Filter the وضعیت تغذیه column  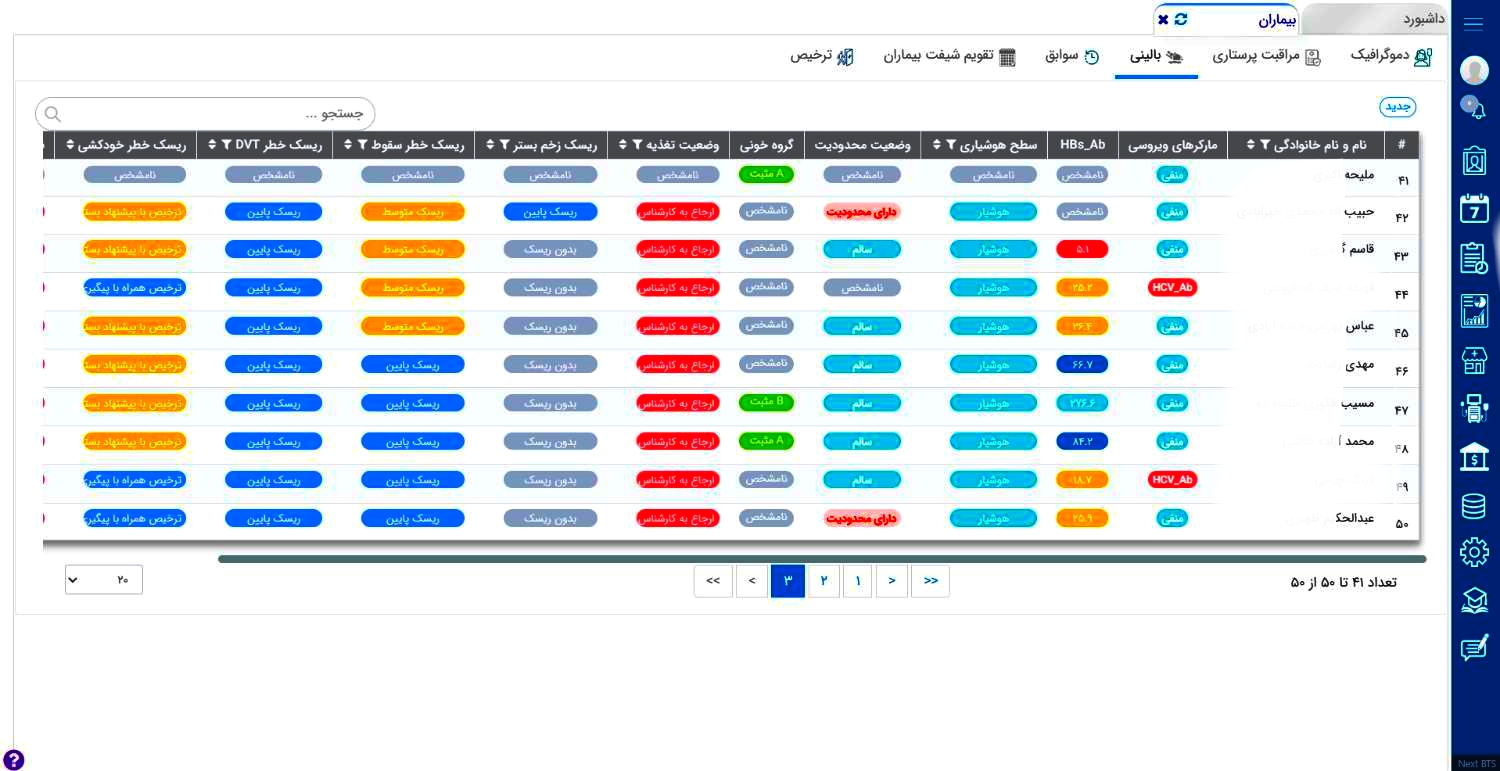tap(638, 146)
